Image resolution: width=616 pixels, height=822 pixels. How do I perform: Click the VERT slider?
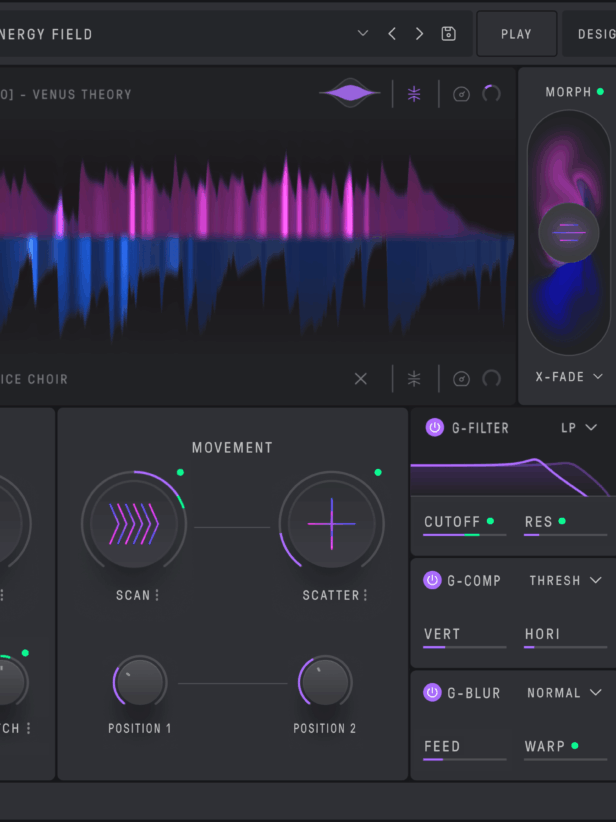[464, 647]
